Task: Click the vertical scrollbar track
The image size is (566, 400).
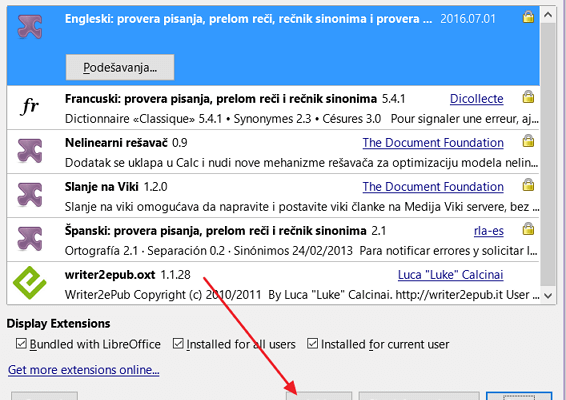Action: 548,155
